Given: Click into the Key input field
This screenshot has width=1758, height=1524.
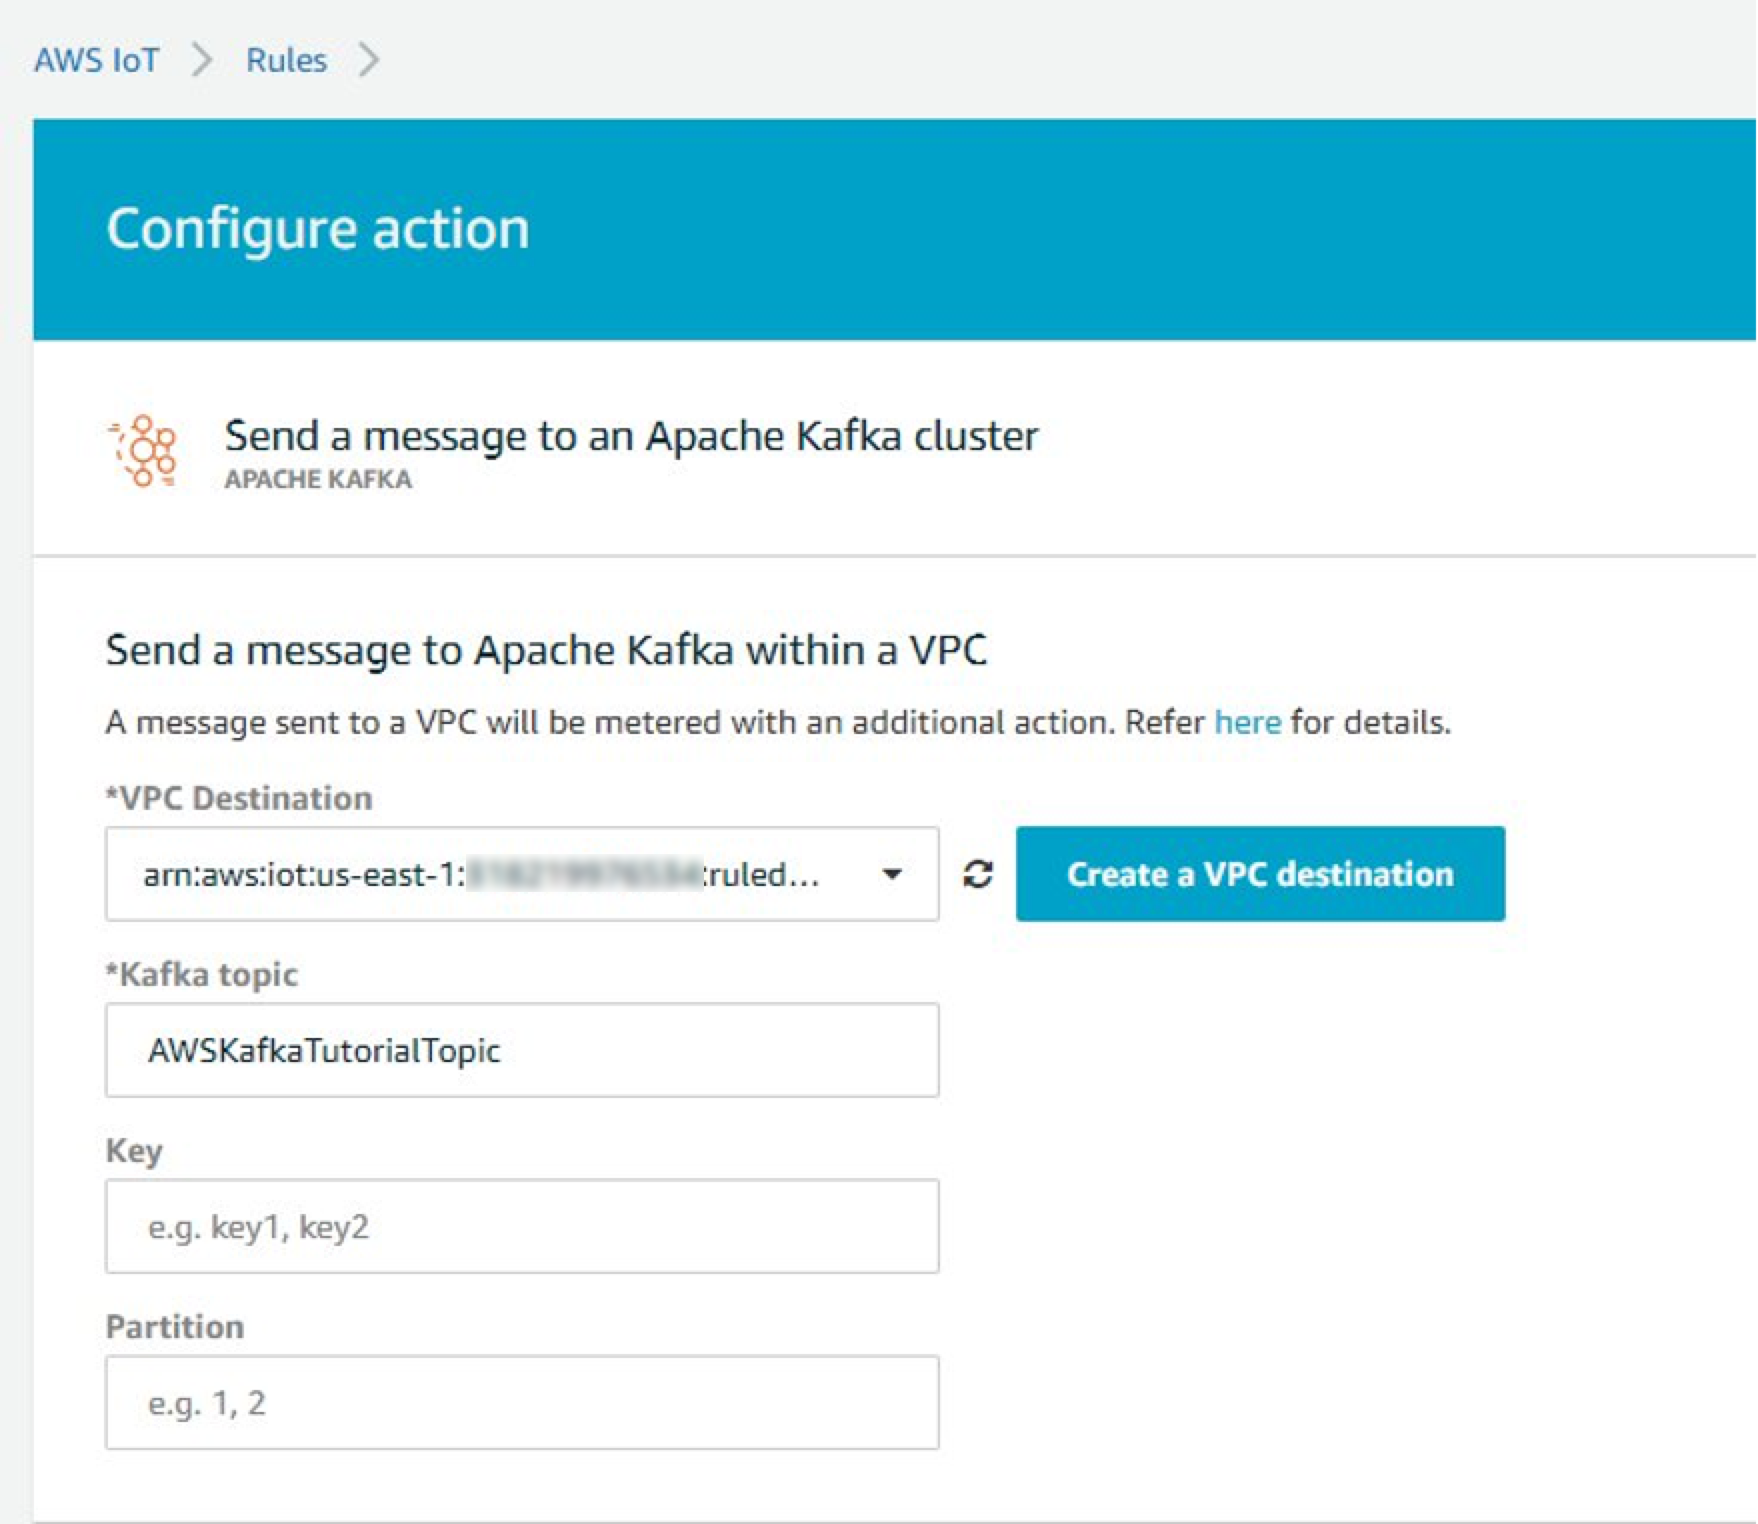Looking at the screenshot, I should pyautogui.click(x=522, y=1226).
